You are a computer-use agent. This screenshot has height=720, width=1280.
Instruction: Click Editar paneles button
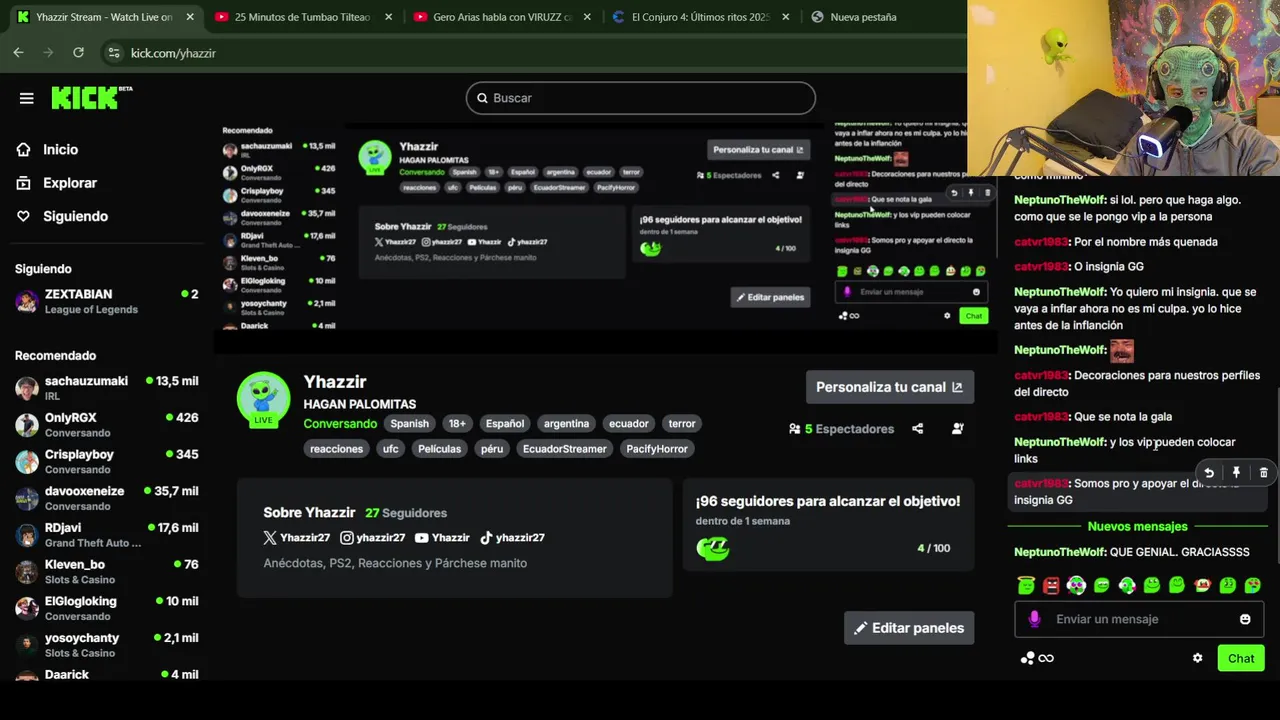909,628
